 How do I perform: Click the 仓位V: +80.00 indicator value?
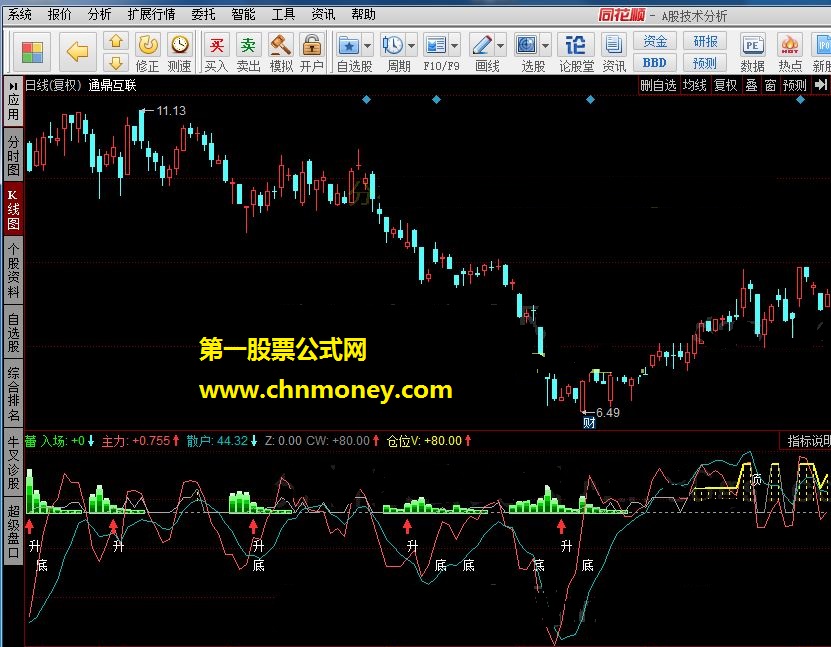click(429, 441)
